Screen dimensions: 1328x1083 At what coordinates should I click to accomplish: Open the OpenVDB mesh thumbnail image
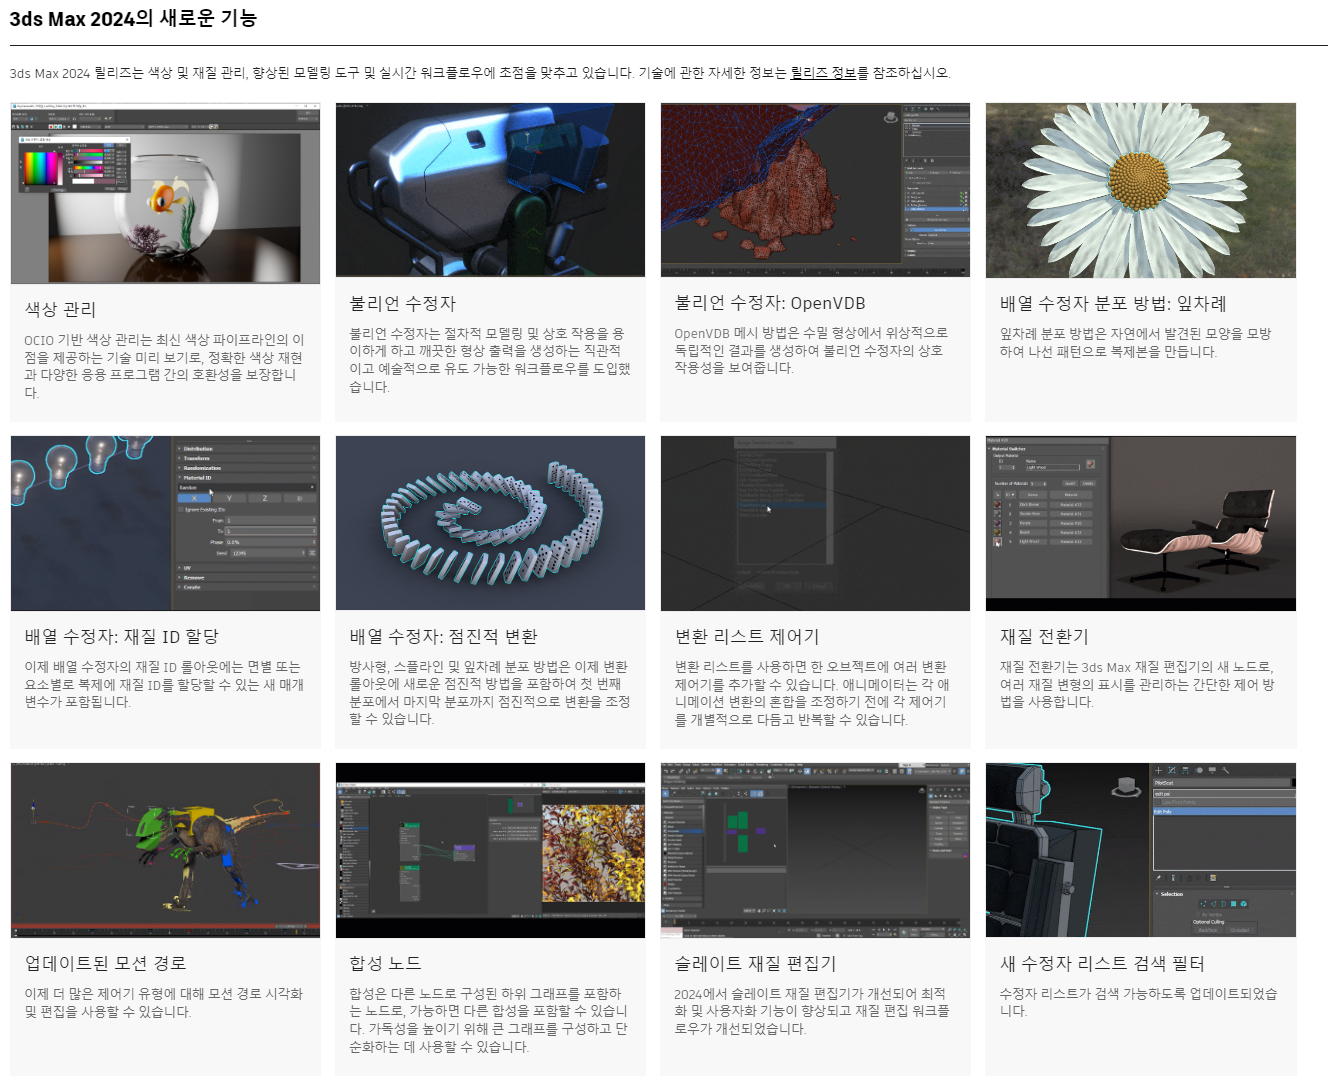click(x=815, y=190)
